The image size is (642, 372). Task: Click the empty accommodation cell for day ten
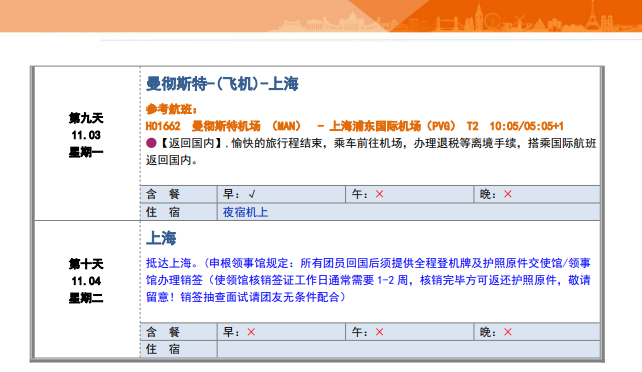click(408, 349)
